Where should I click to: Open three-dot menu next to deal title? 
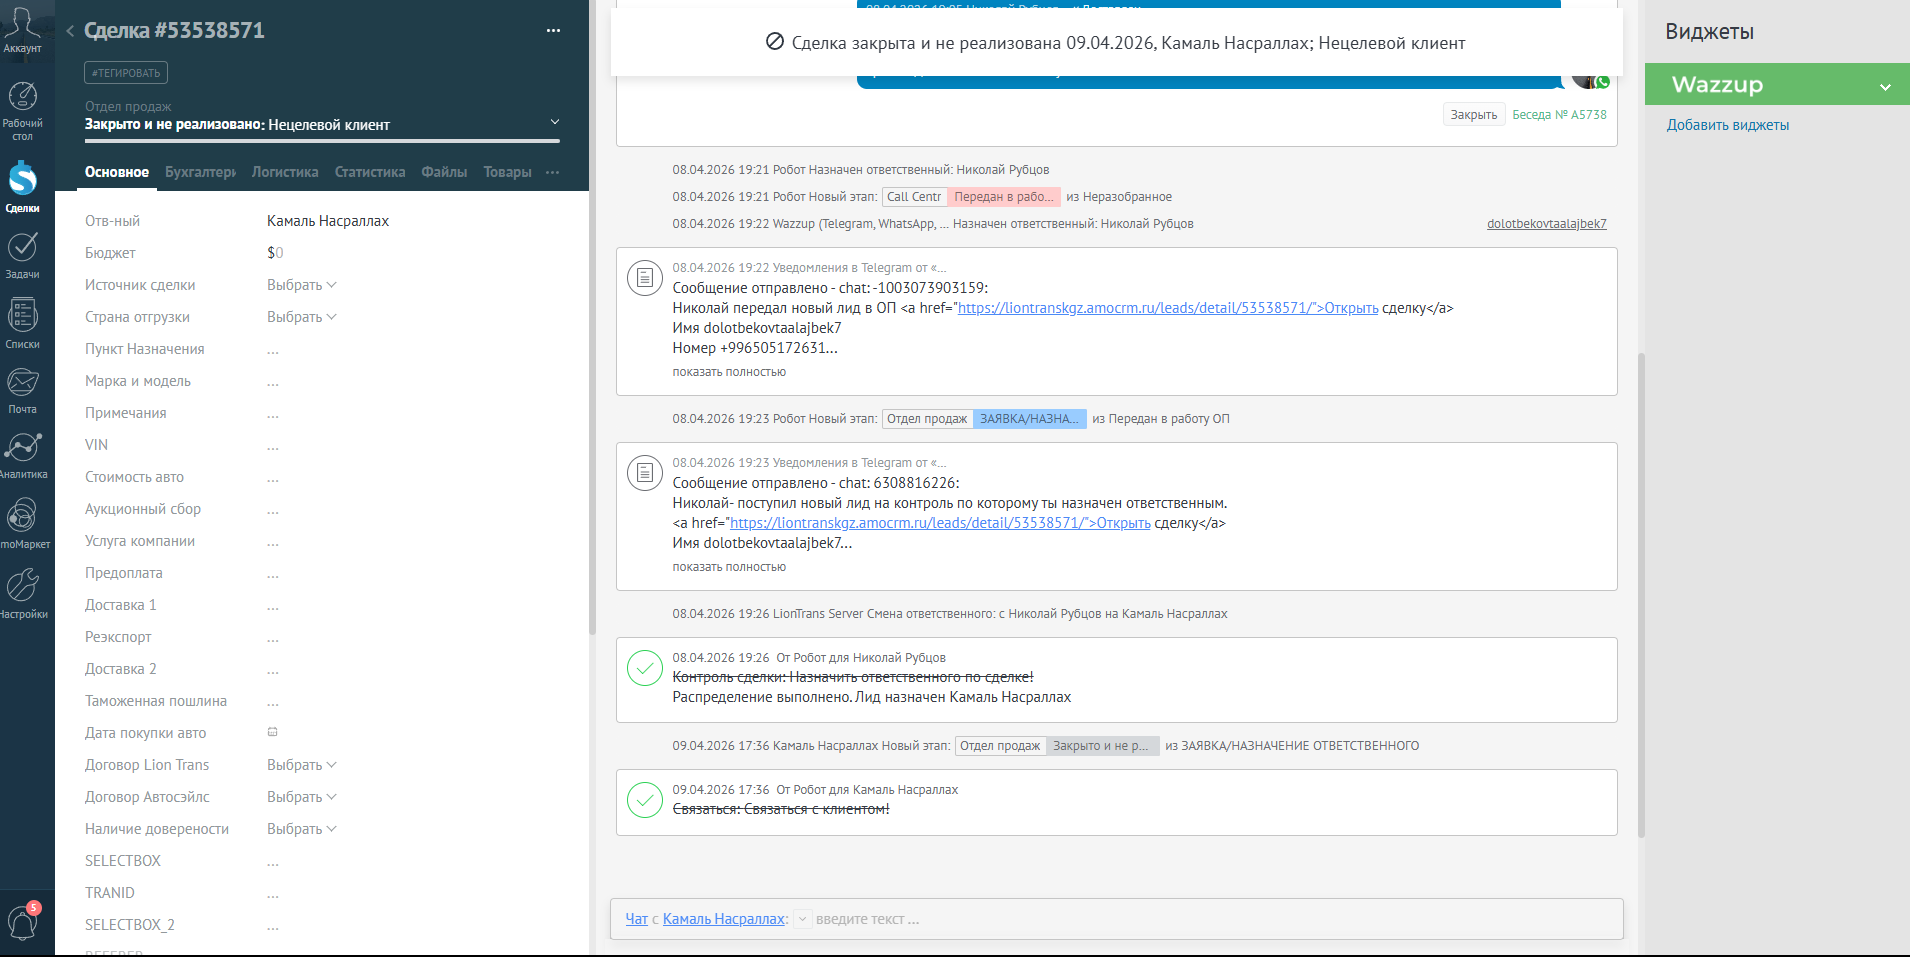coord(553,31)
